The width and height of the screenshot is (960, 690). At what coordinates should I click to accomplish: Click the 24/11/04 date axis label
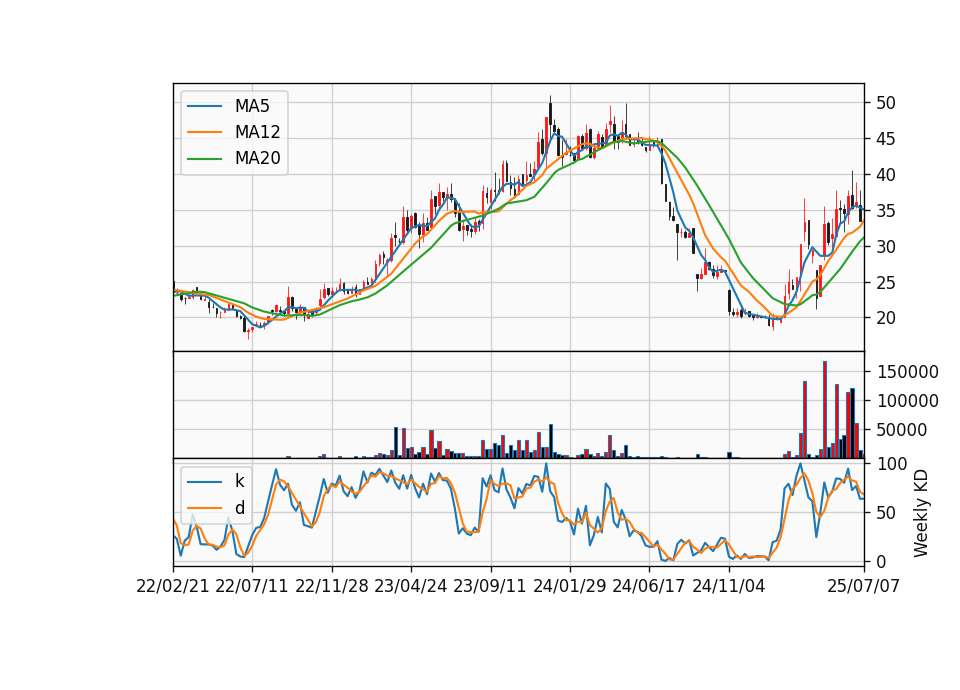click(729, 586)
